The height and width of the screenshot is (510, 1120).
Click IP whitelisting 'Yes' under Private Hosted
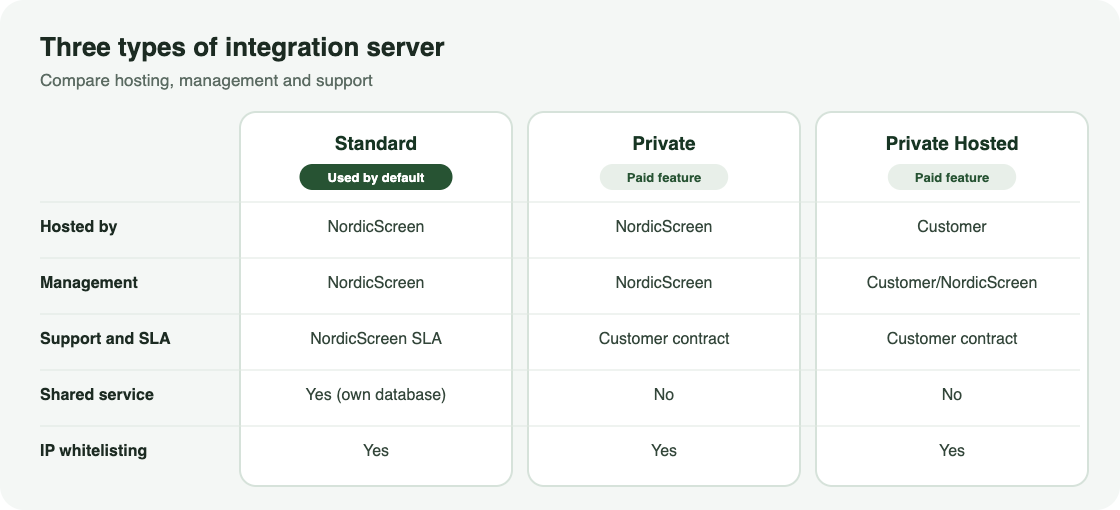coord(951,450)
